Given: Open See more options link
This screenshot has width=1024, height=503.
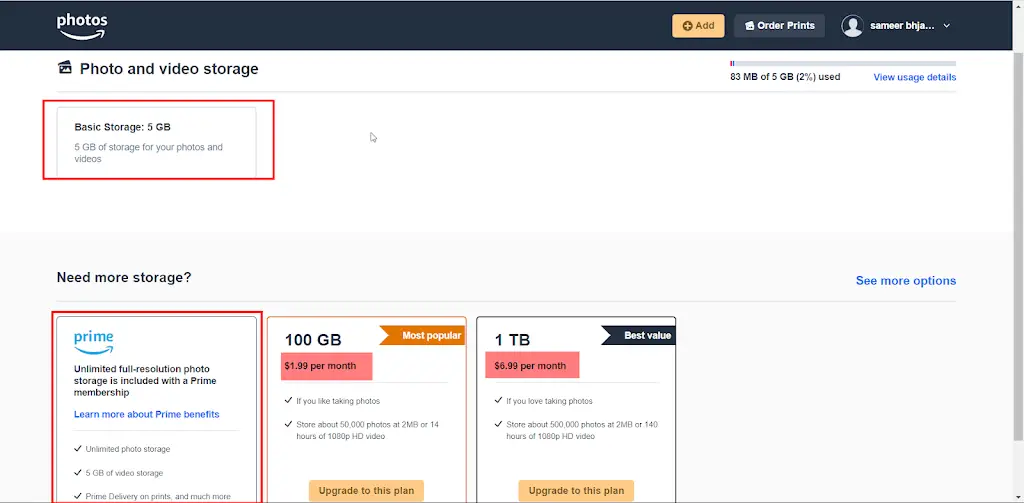Looking at the screenshot, I should click(x=906, y=280).
